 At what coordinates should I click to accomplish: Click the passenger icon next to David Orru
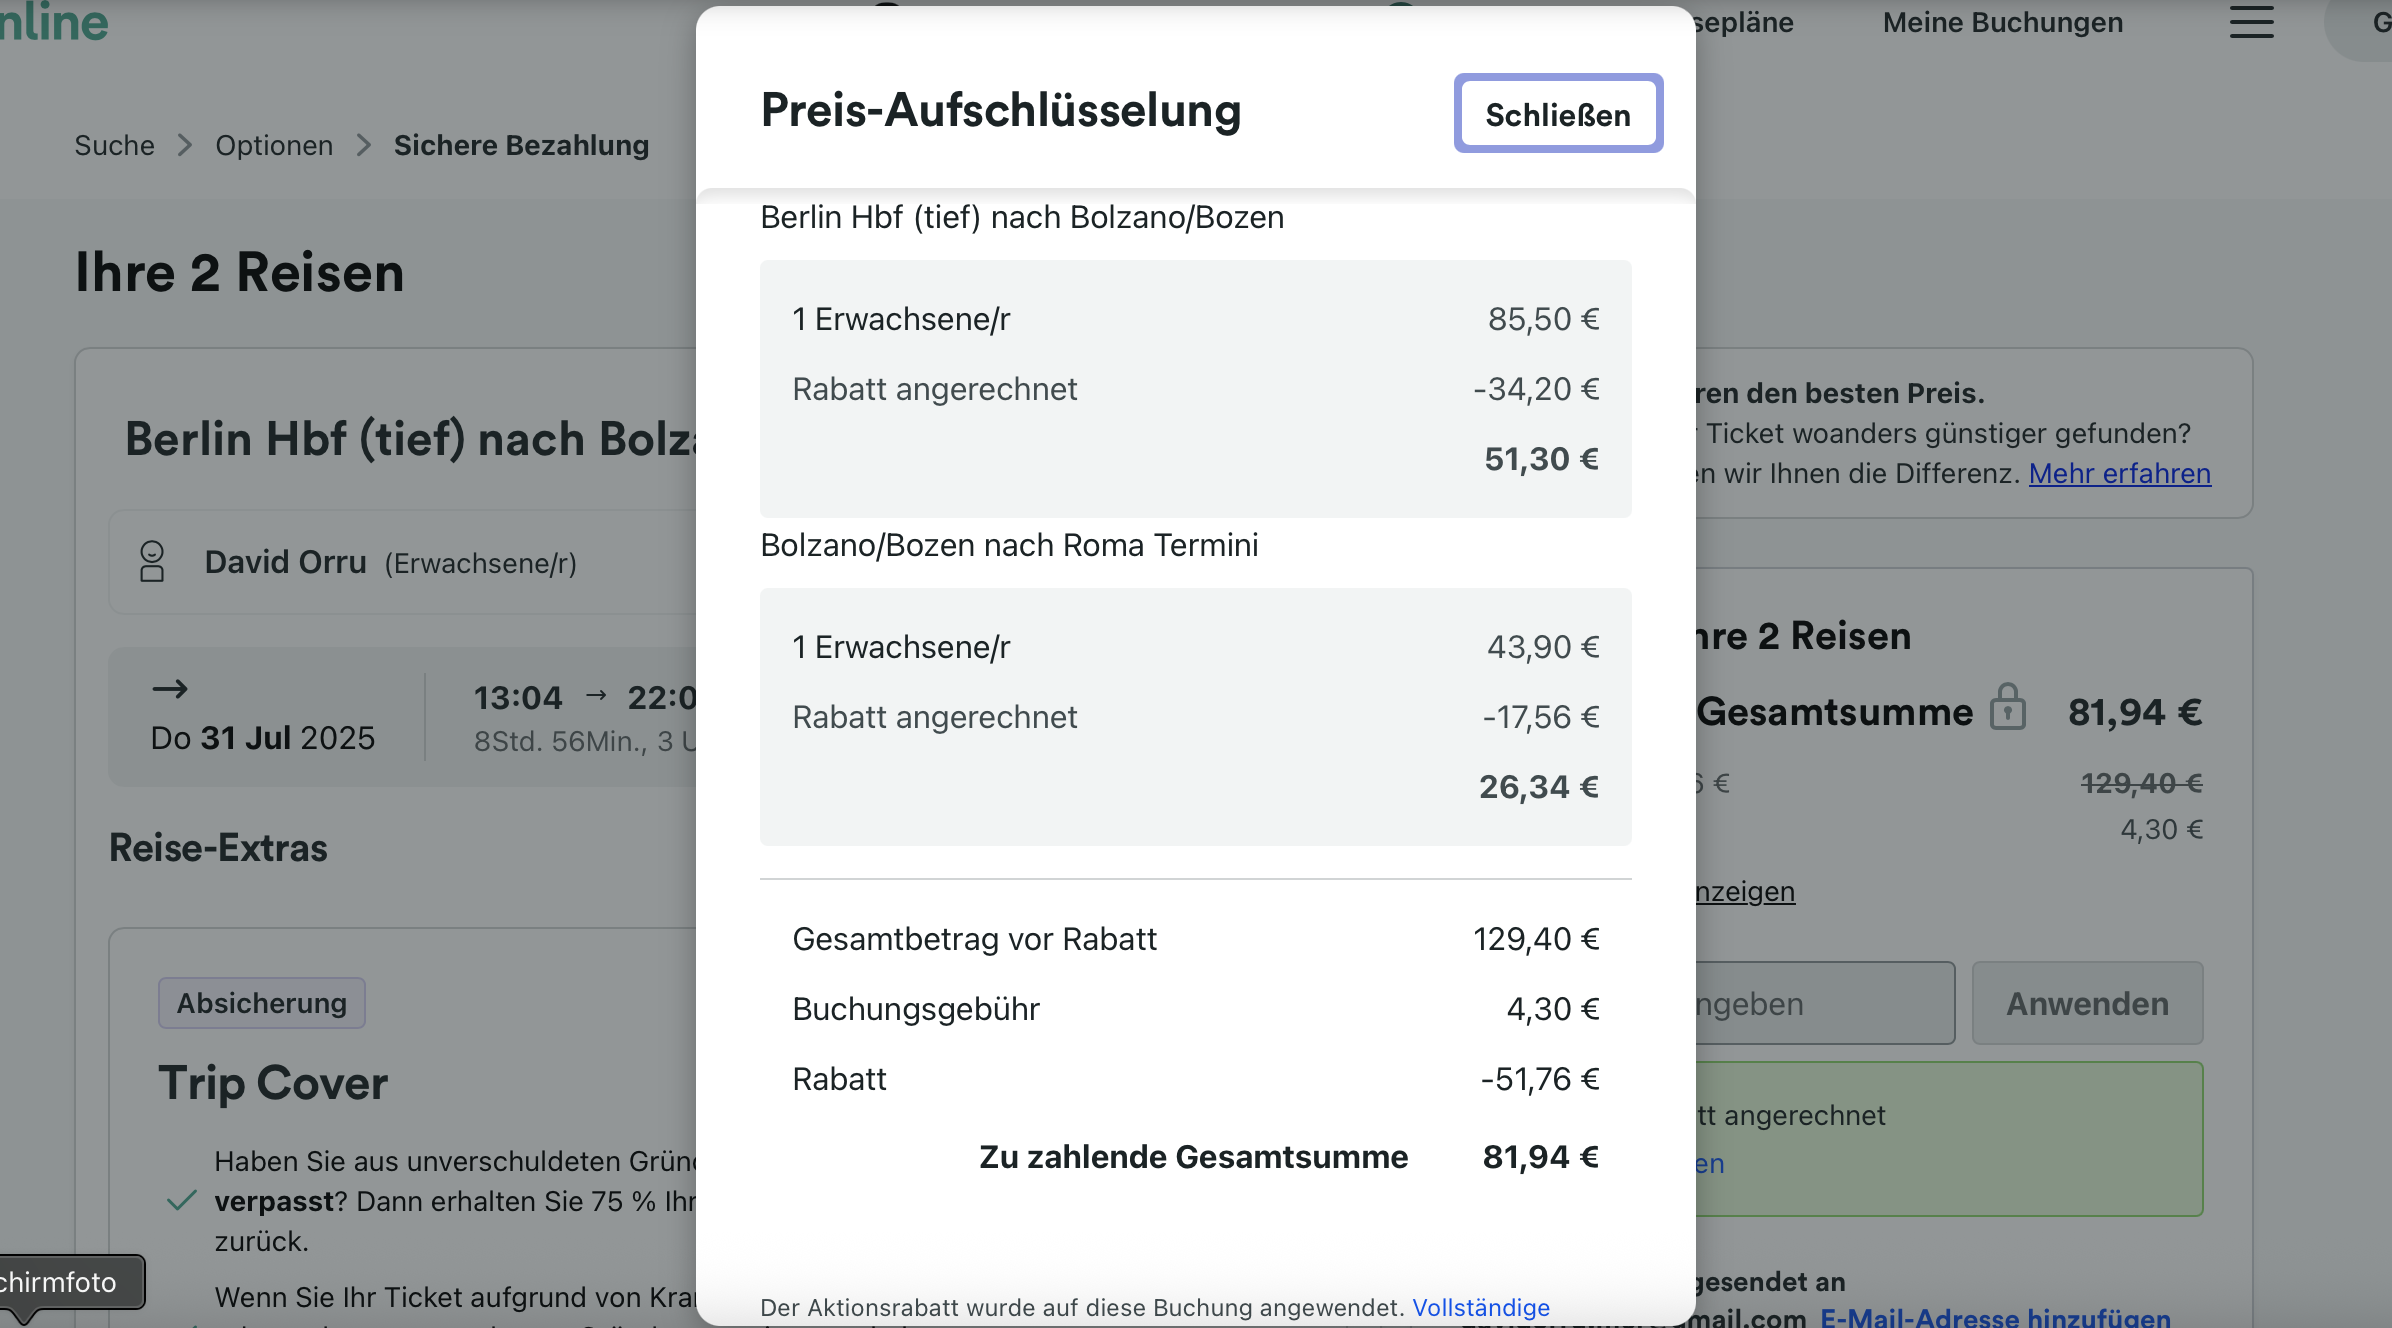tap(152, 562)
